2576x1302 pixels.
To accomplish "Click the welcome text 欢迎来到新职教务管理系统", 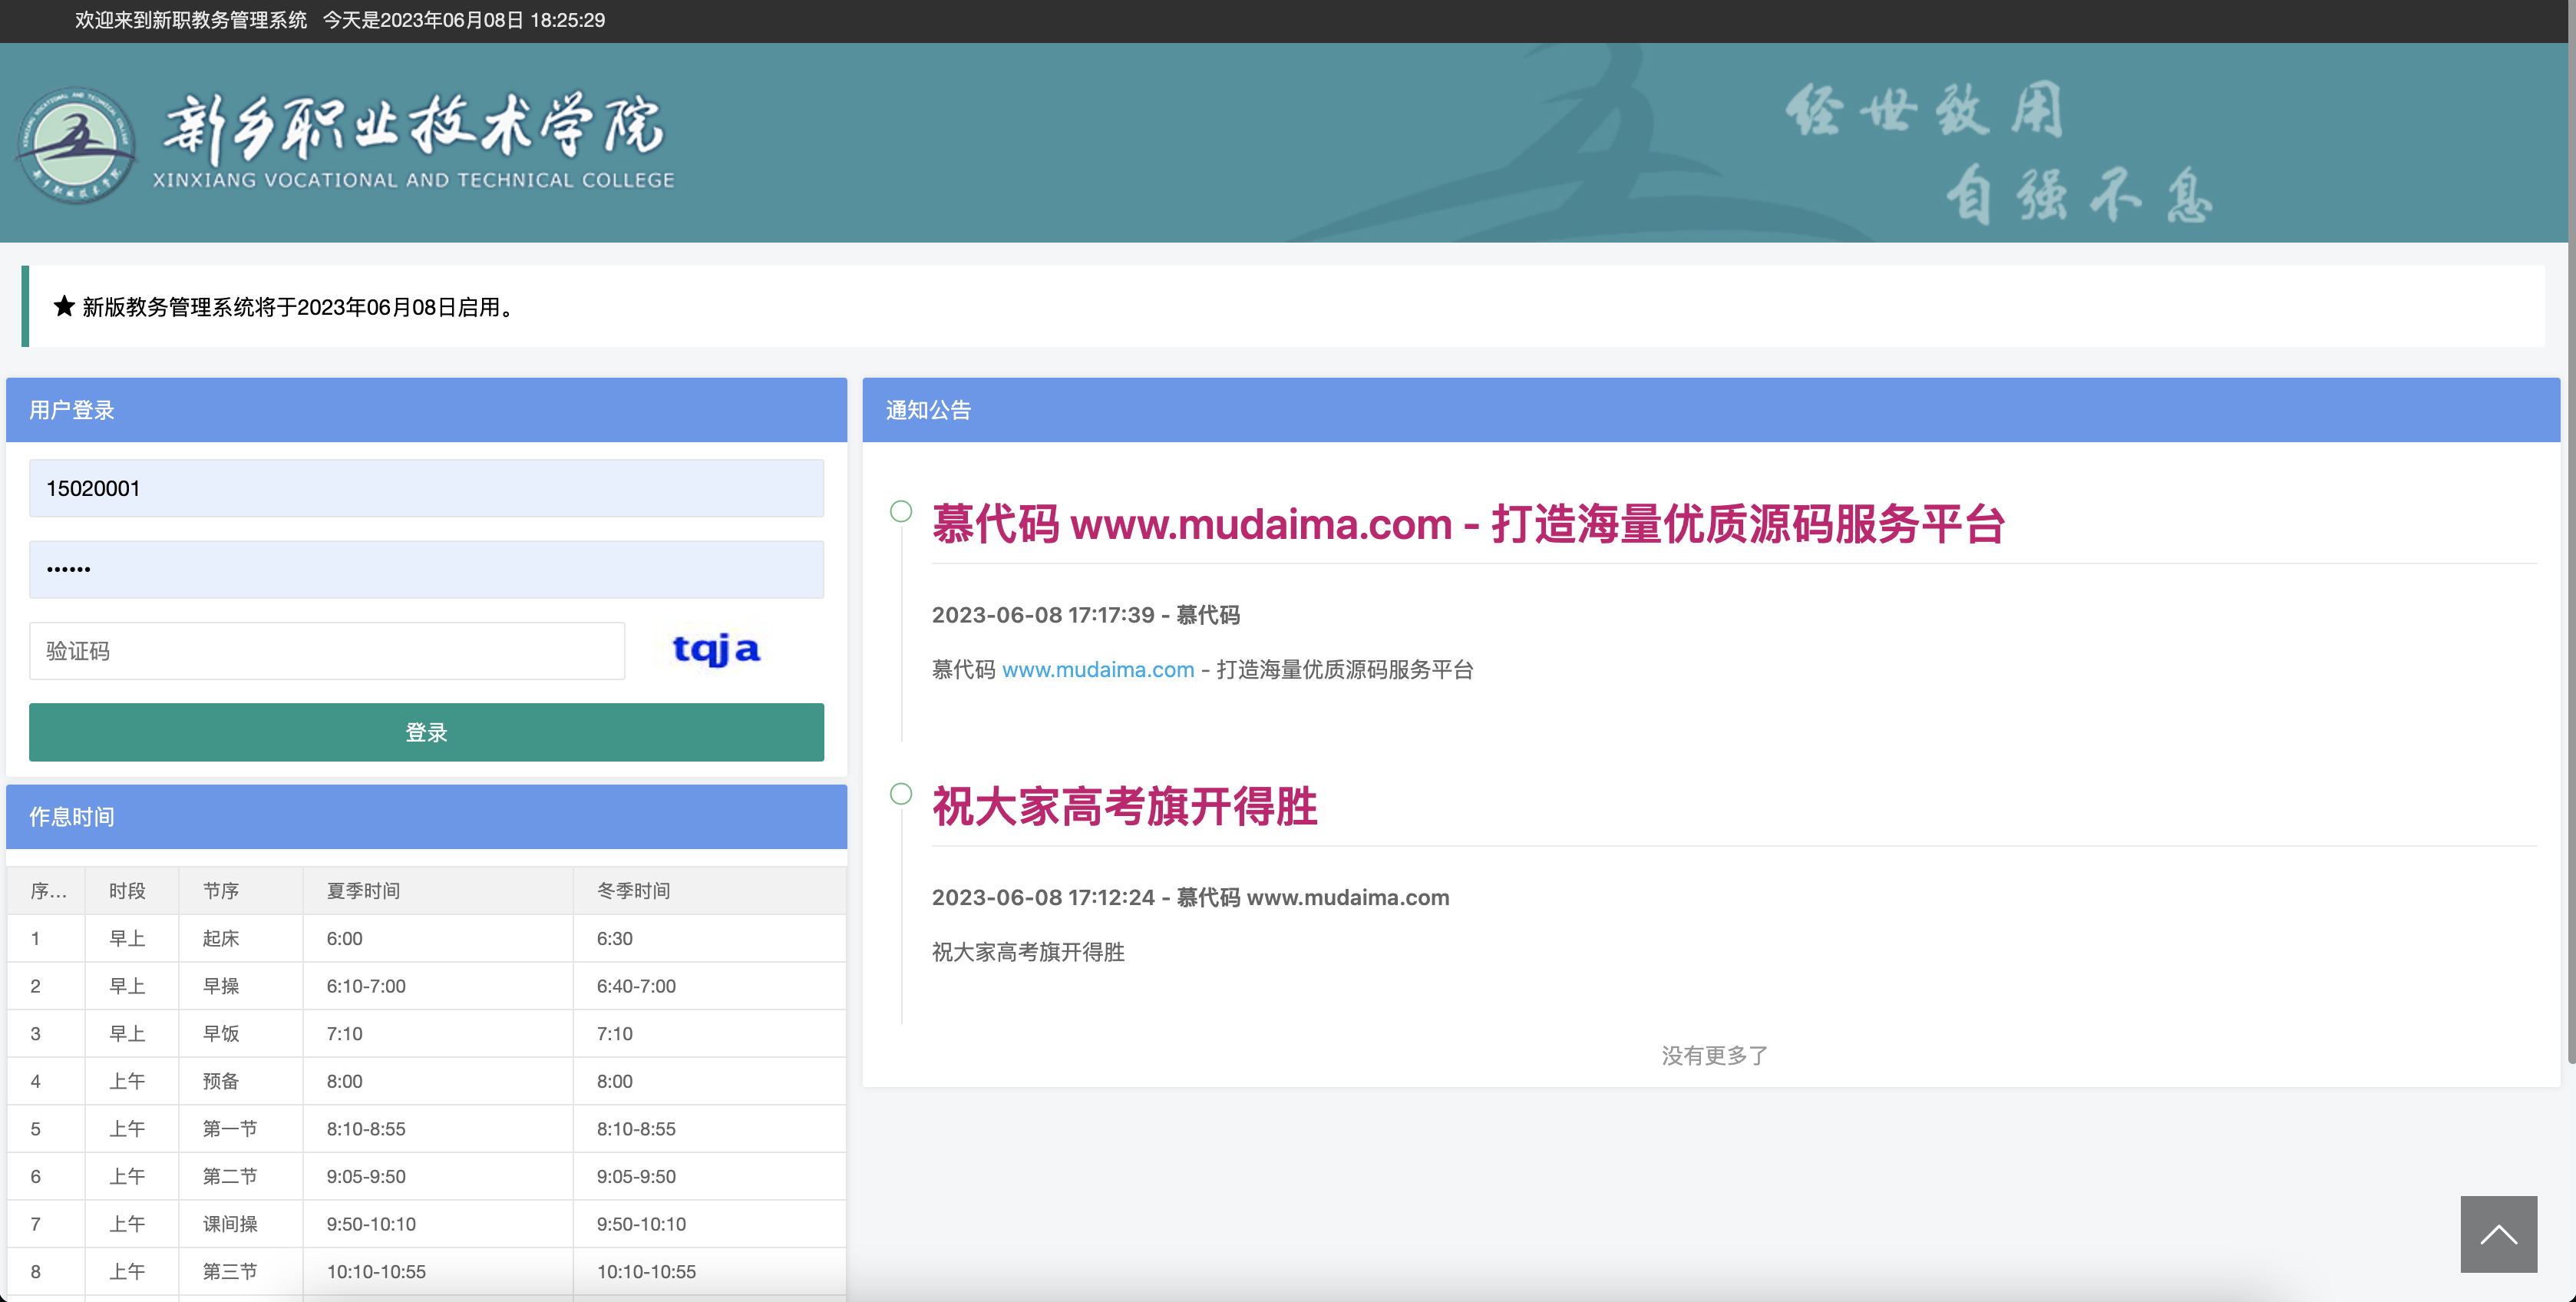I will click(x=190, y=20).
